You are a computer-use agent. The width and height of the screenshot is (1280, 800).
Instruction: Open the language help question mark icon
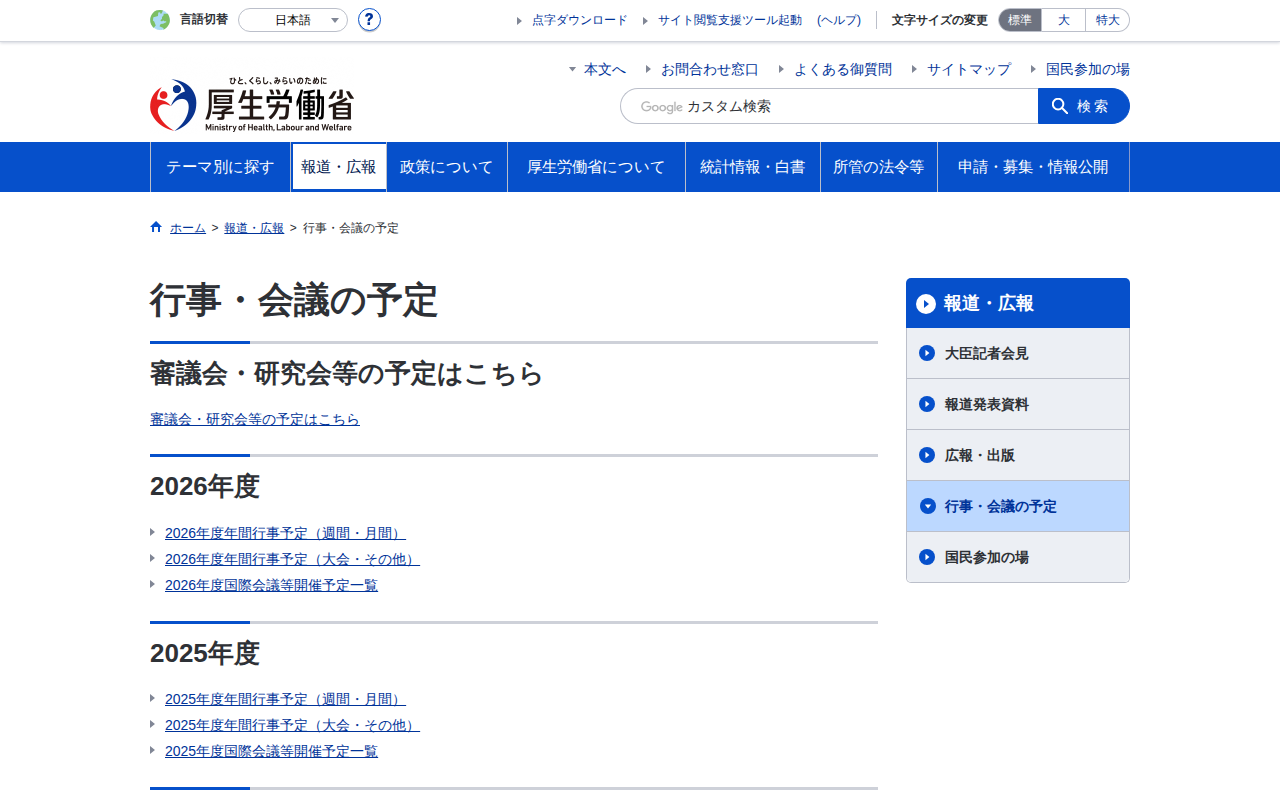point(369,20)
